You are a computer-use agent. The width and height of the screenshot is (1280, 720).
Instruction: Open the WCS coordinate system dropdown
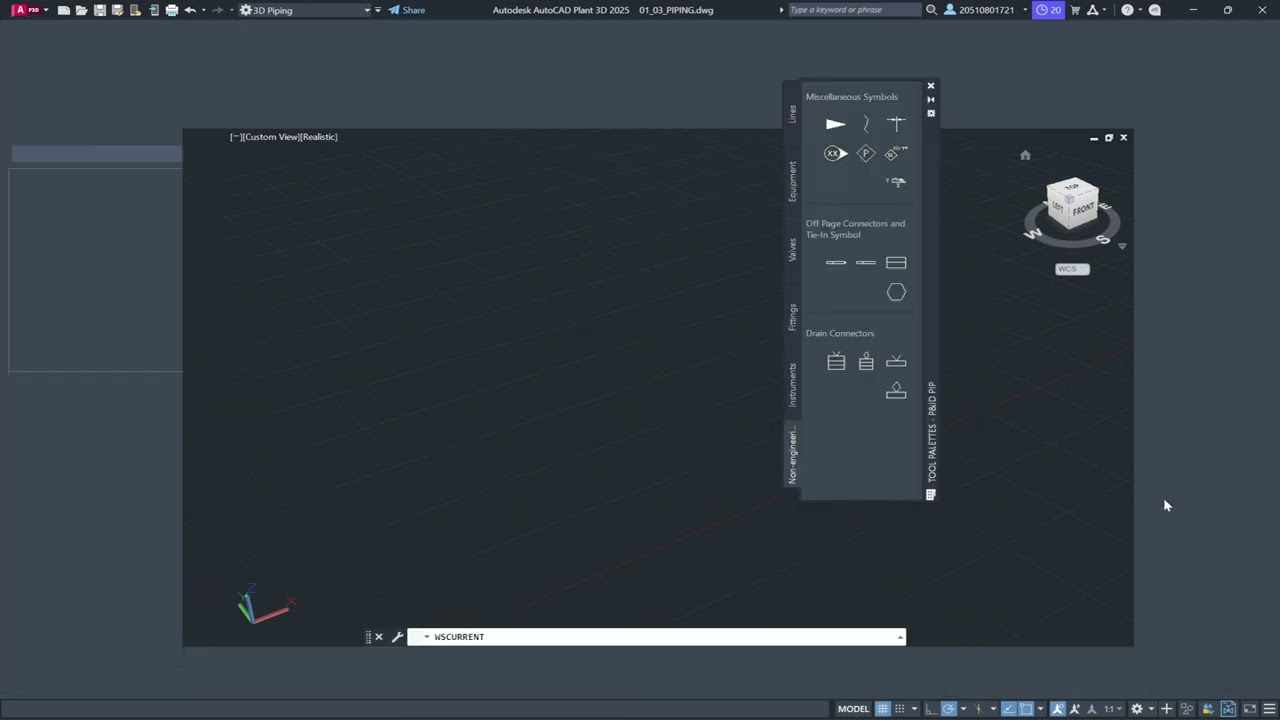tap(1072, 269)
